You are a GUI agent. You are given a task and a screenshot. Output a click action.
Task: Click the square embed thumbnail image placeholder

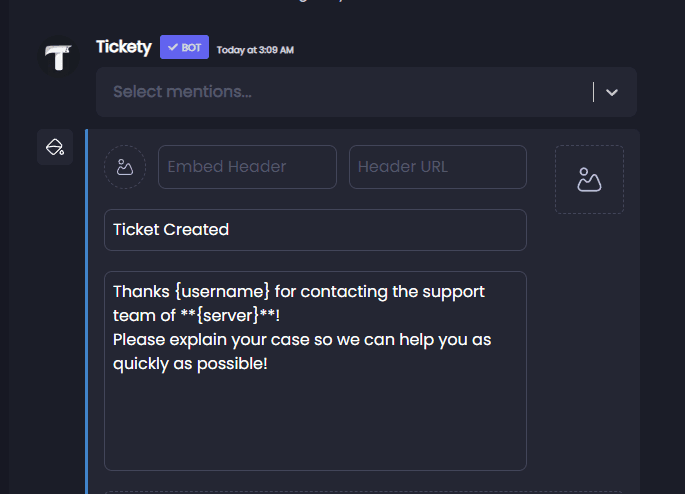589,180
